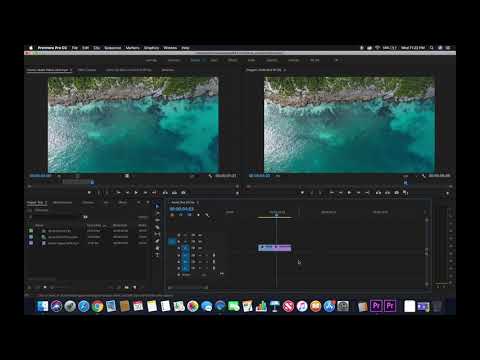Open the Window menu
The width and height of the screenshot is (480, 360).
(170, 48)
